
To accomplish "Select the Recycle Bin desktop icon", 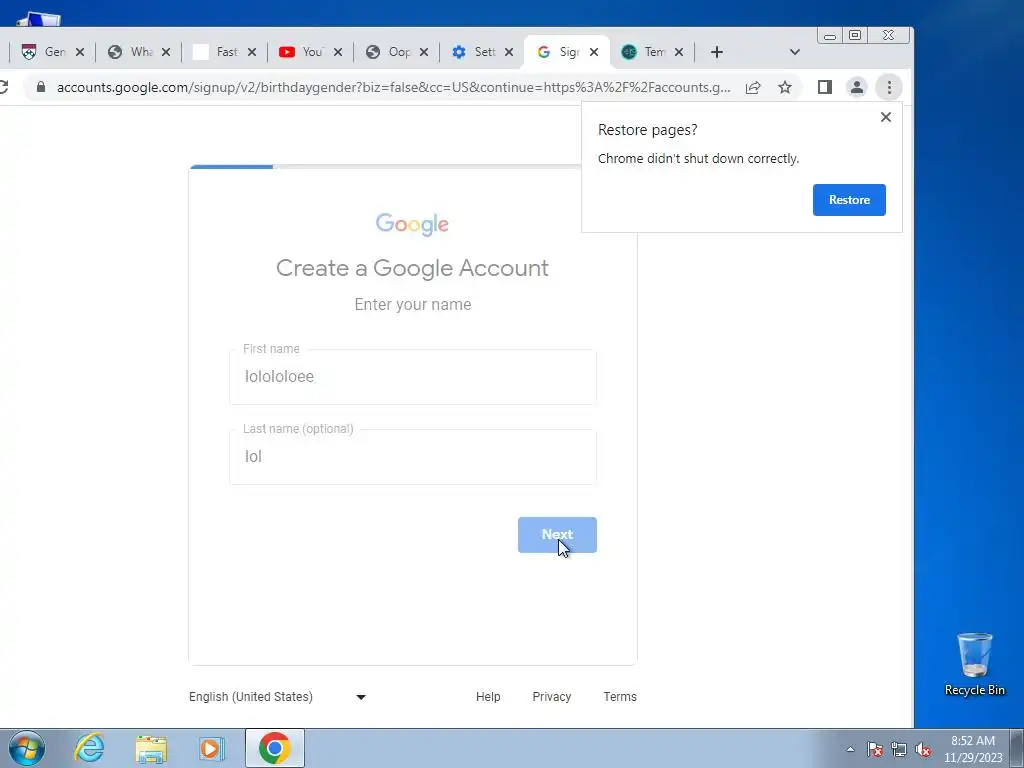I will tap(974, 664).
